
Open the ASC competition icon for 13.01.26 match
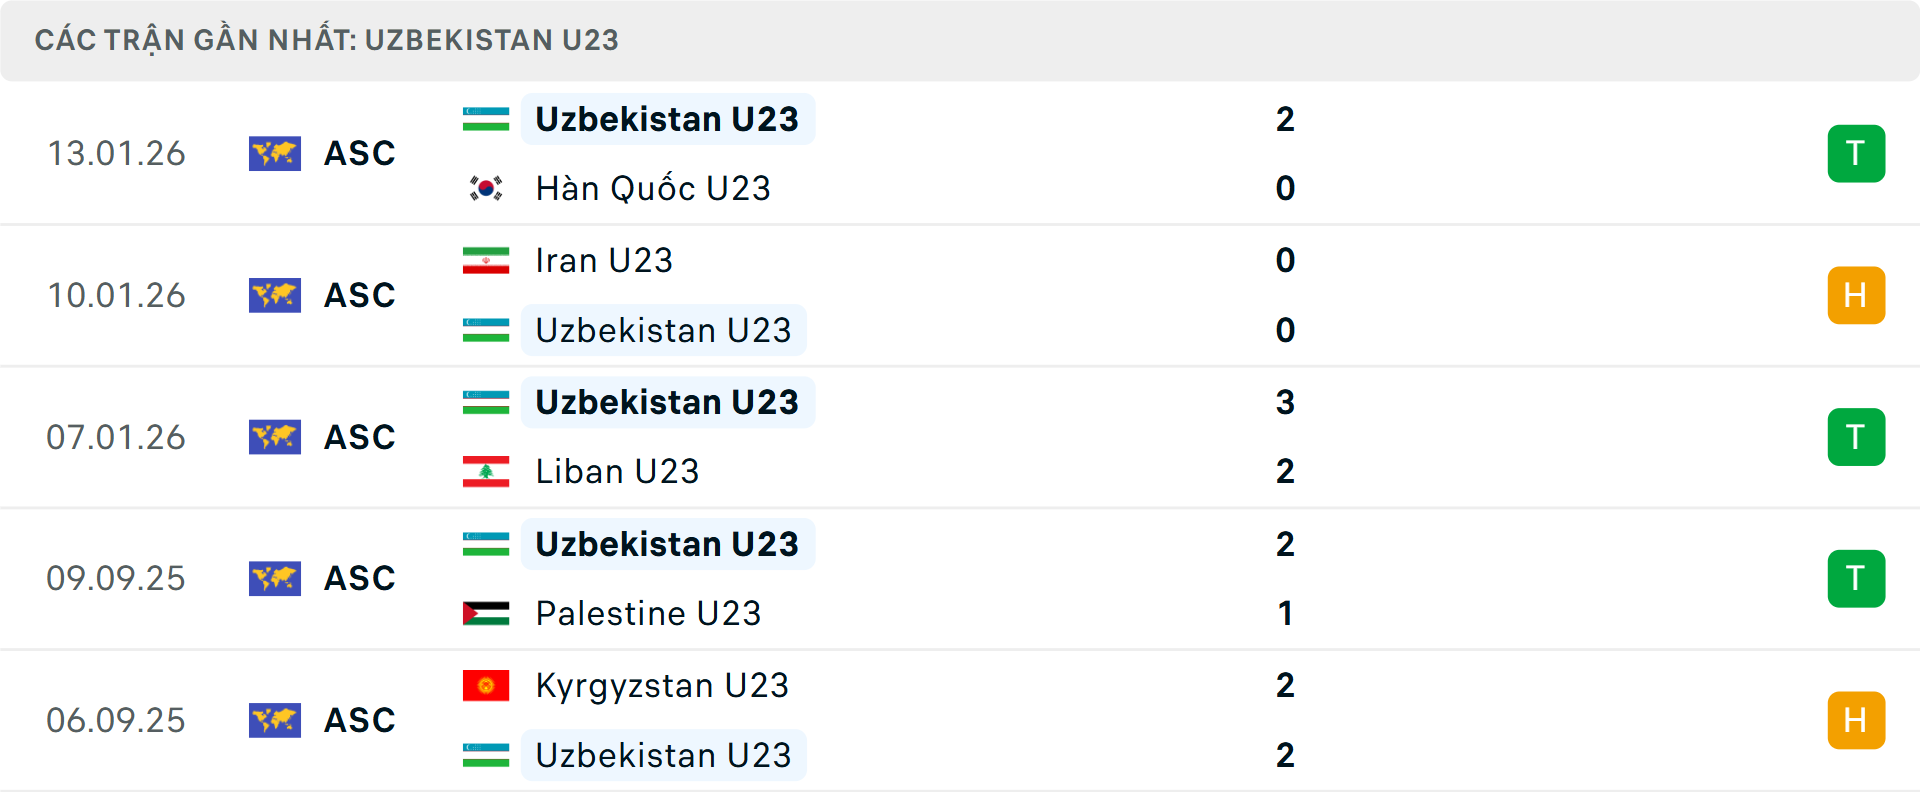(275, 153)
